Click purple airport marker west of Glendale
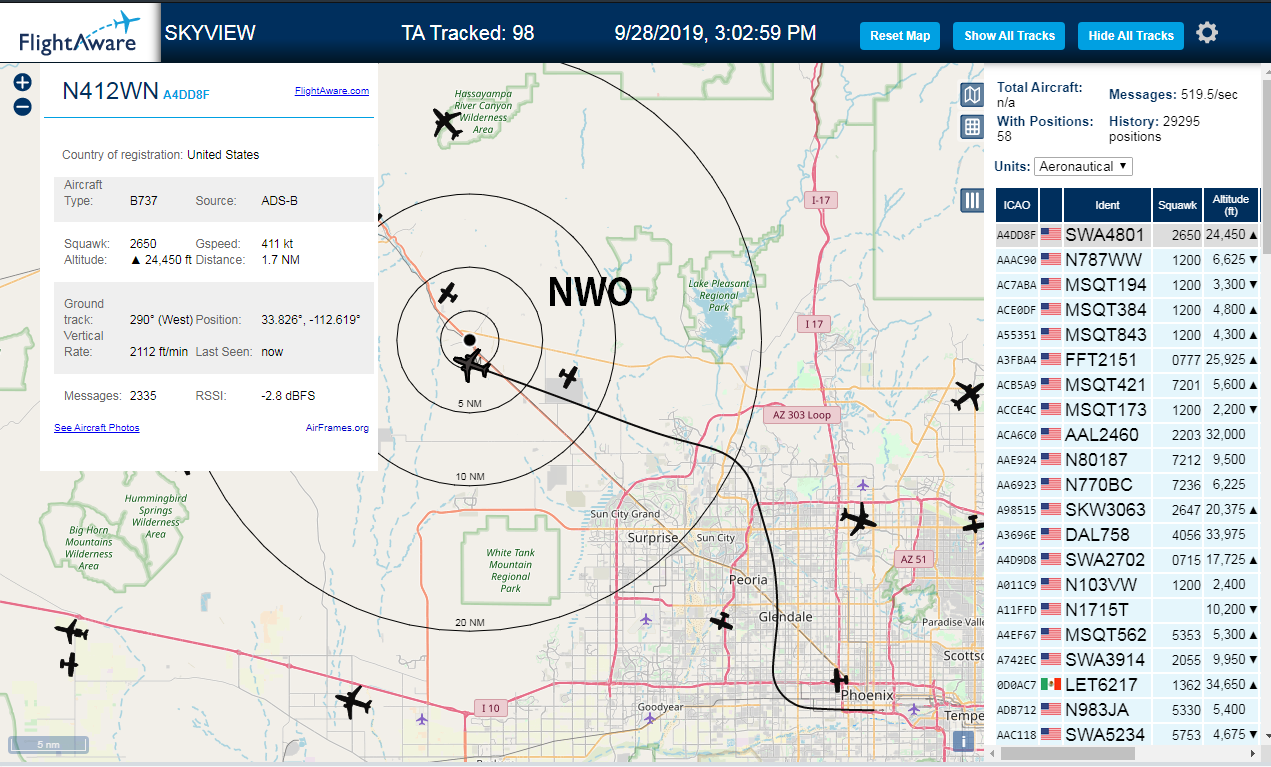 point(646,619)
